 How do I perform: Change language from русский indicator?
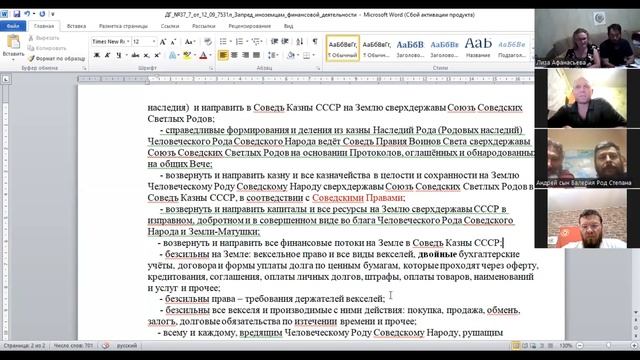(x=127, y=346)
